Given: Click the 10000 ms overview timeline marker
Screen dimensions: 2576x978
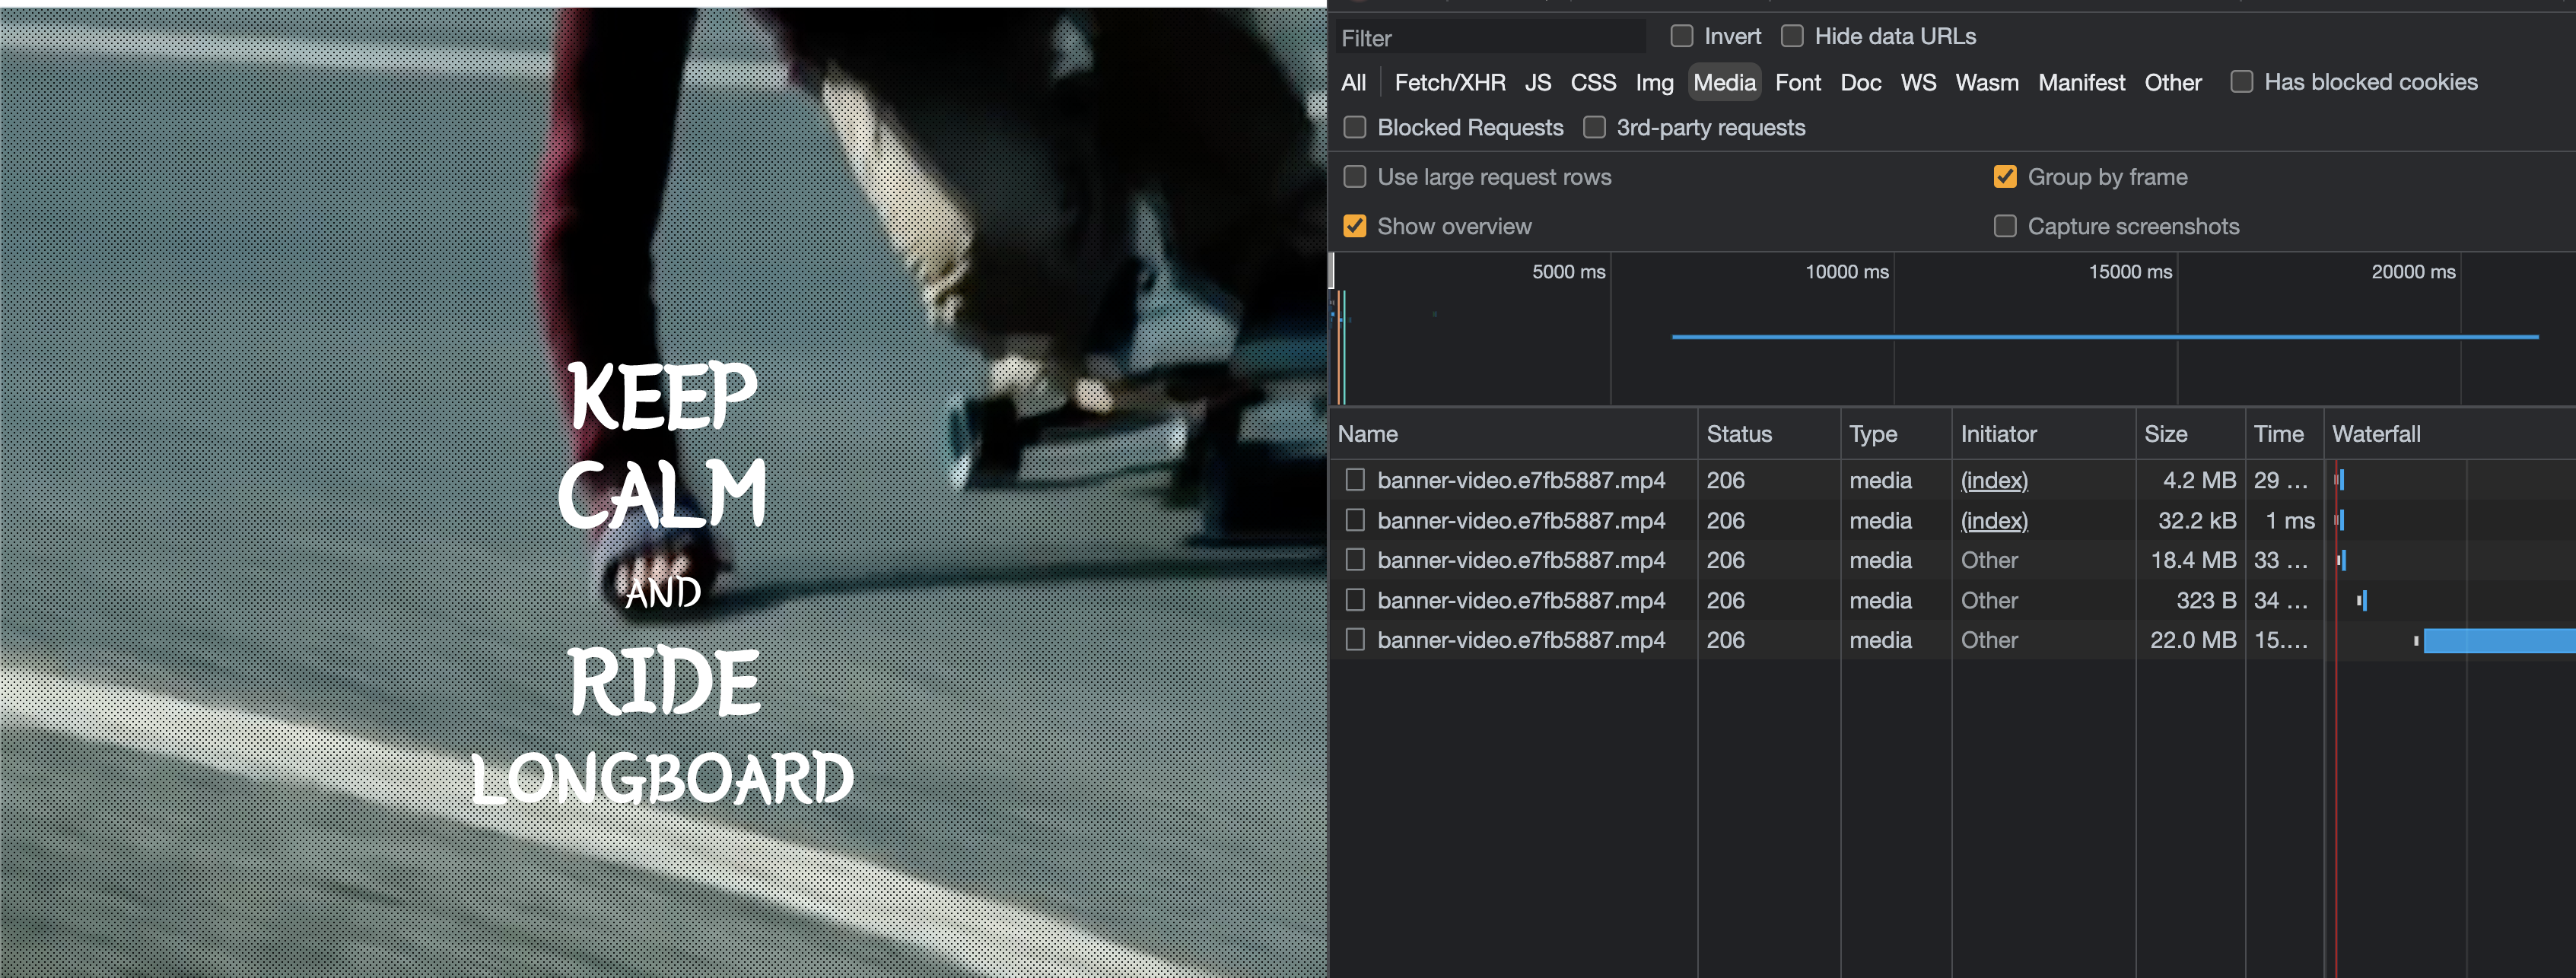Looking at the screenshot, I should click(1846, 272).
